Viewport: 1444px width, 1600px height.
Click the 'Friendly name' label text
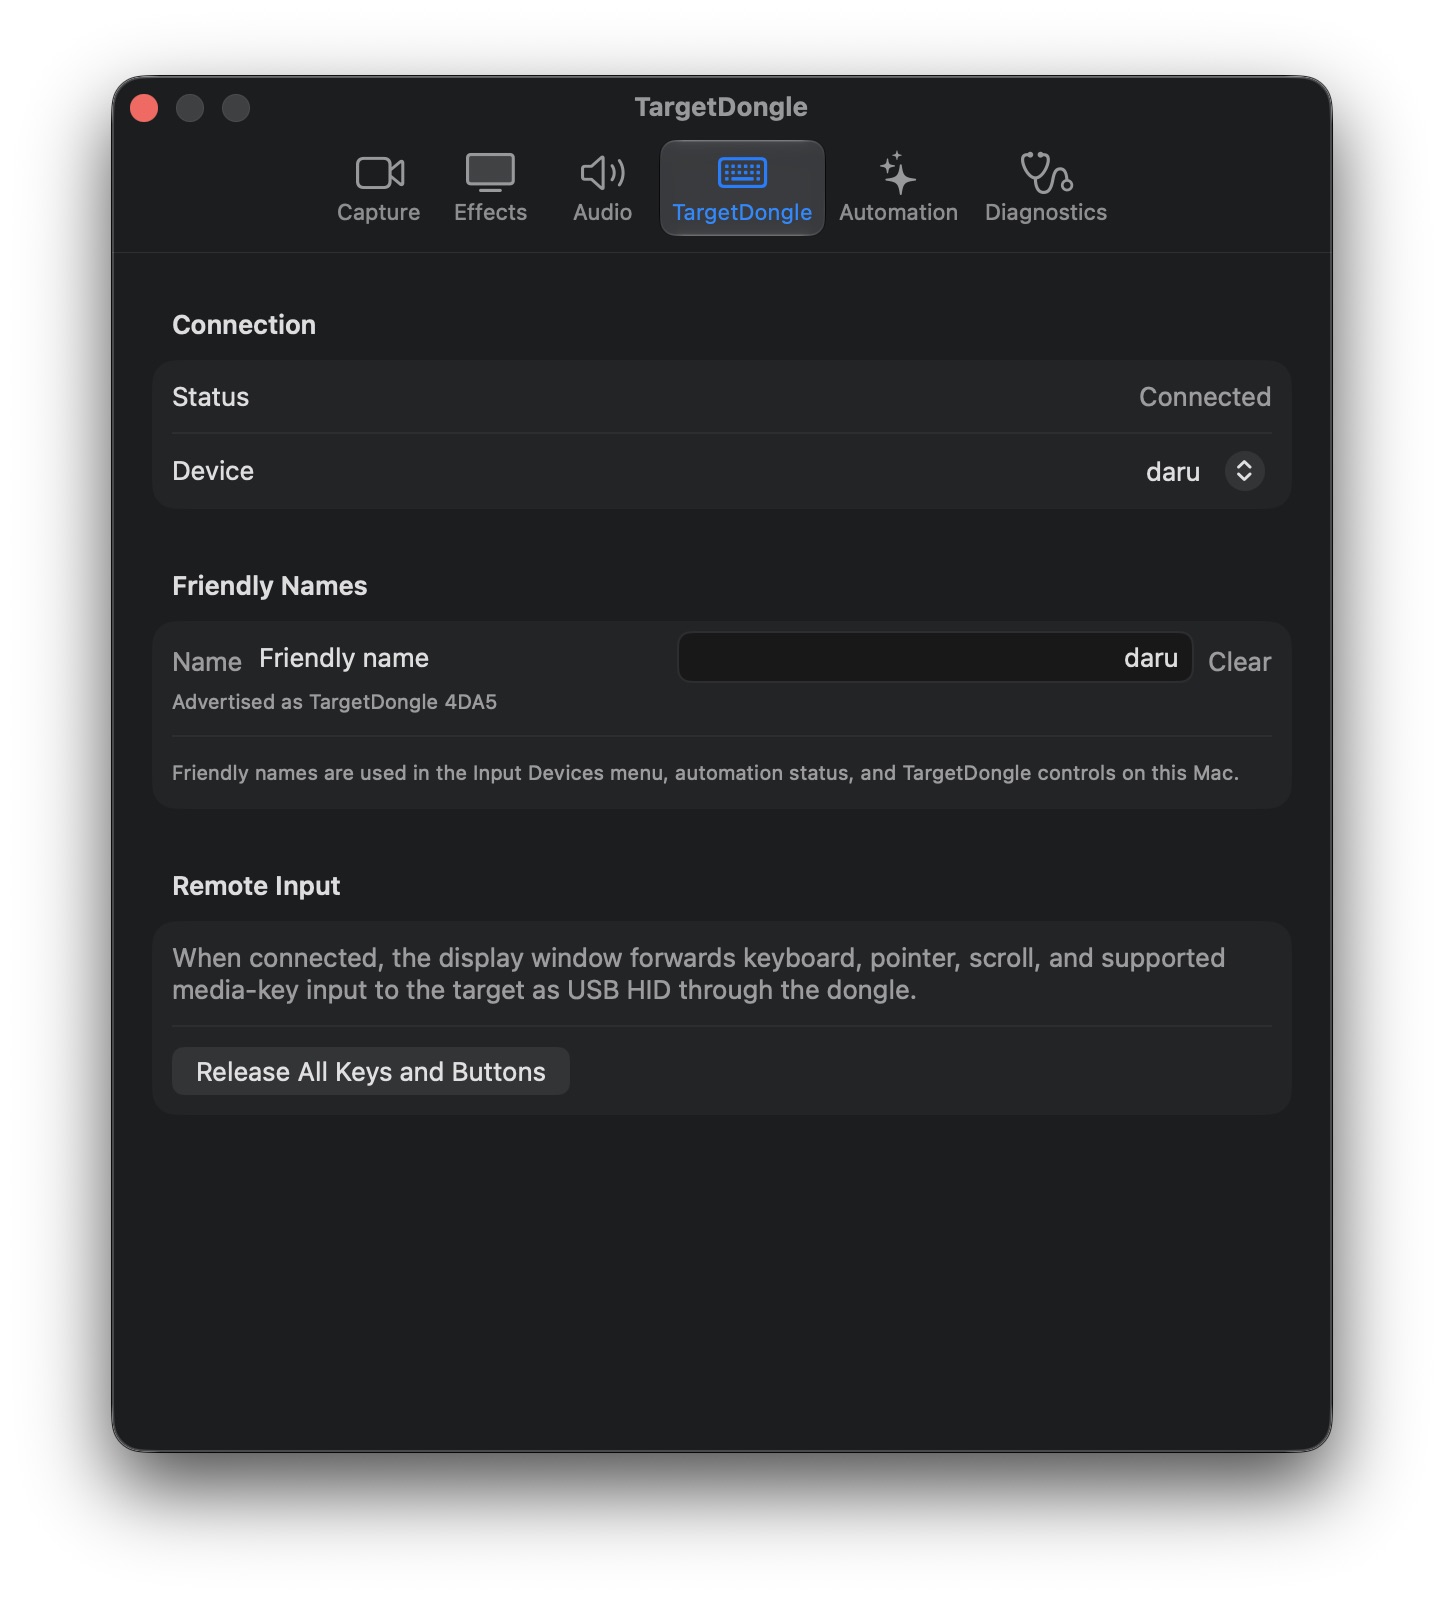point(344,658)
